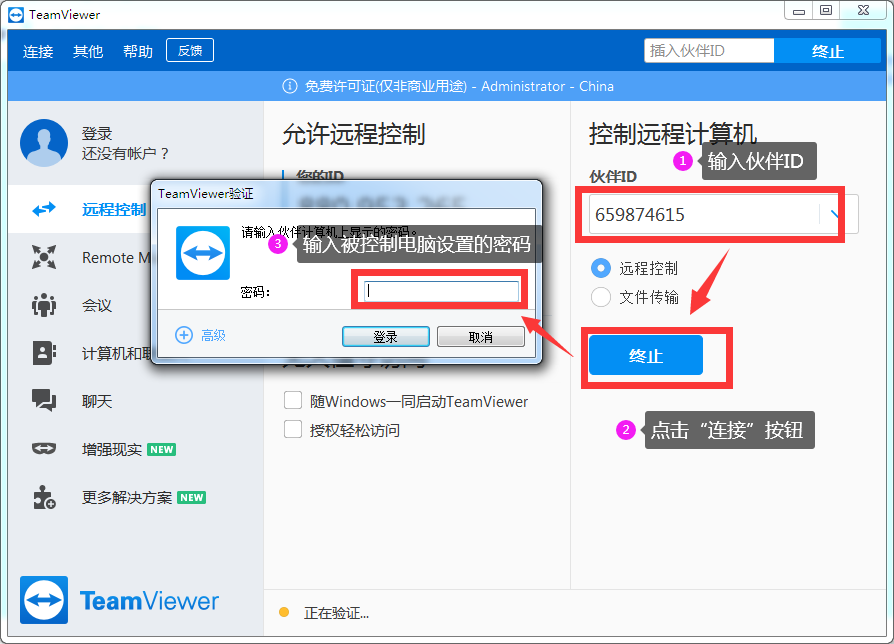This screenshot has width=894, height=644.
Task: Click the TeamViewer logo at bottom left
Action: (x=119, y=600)
